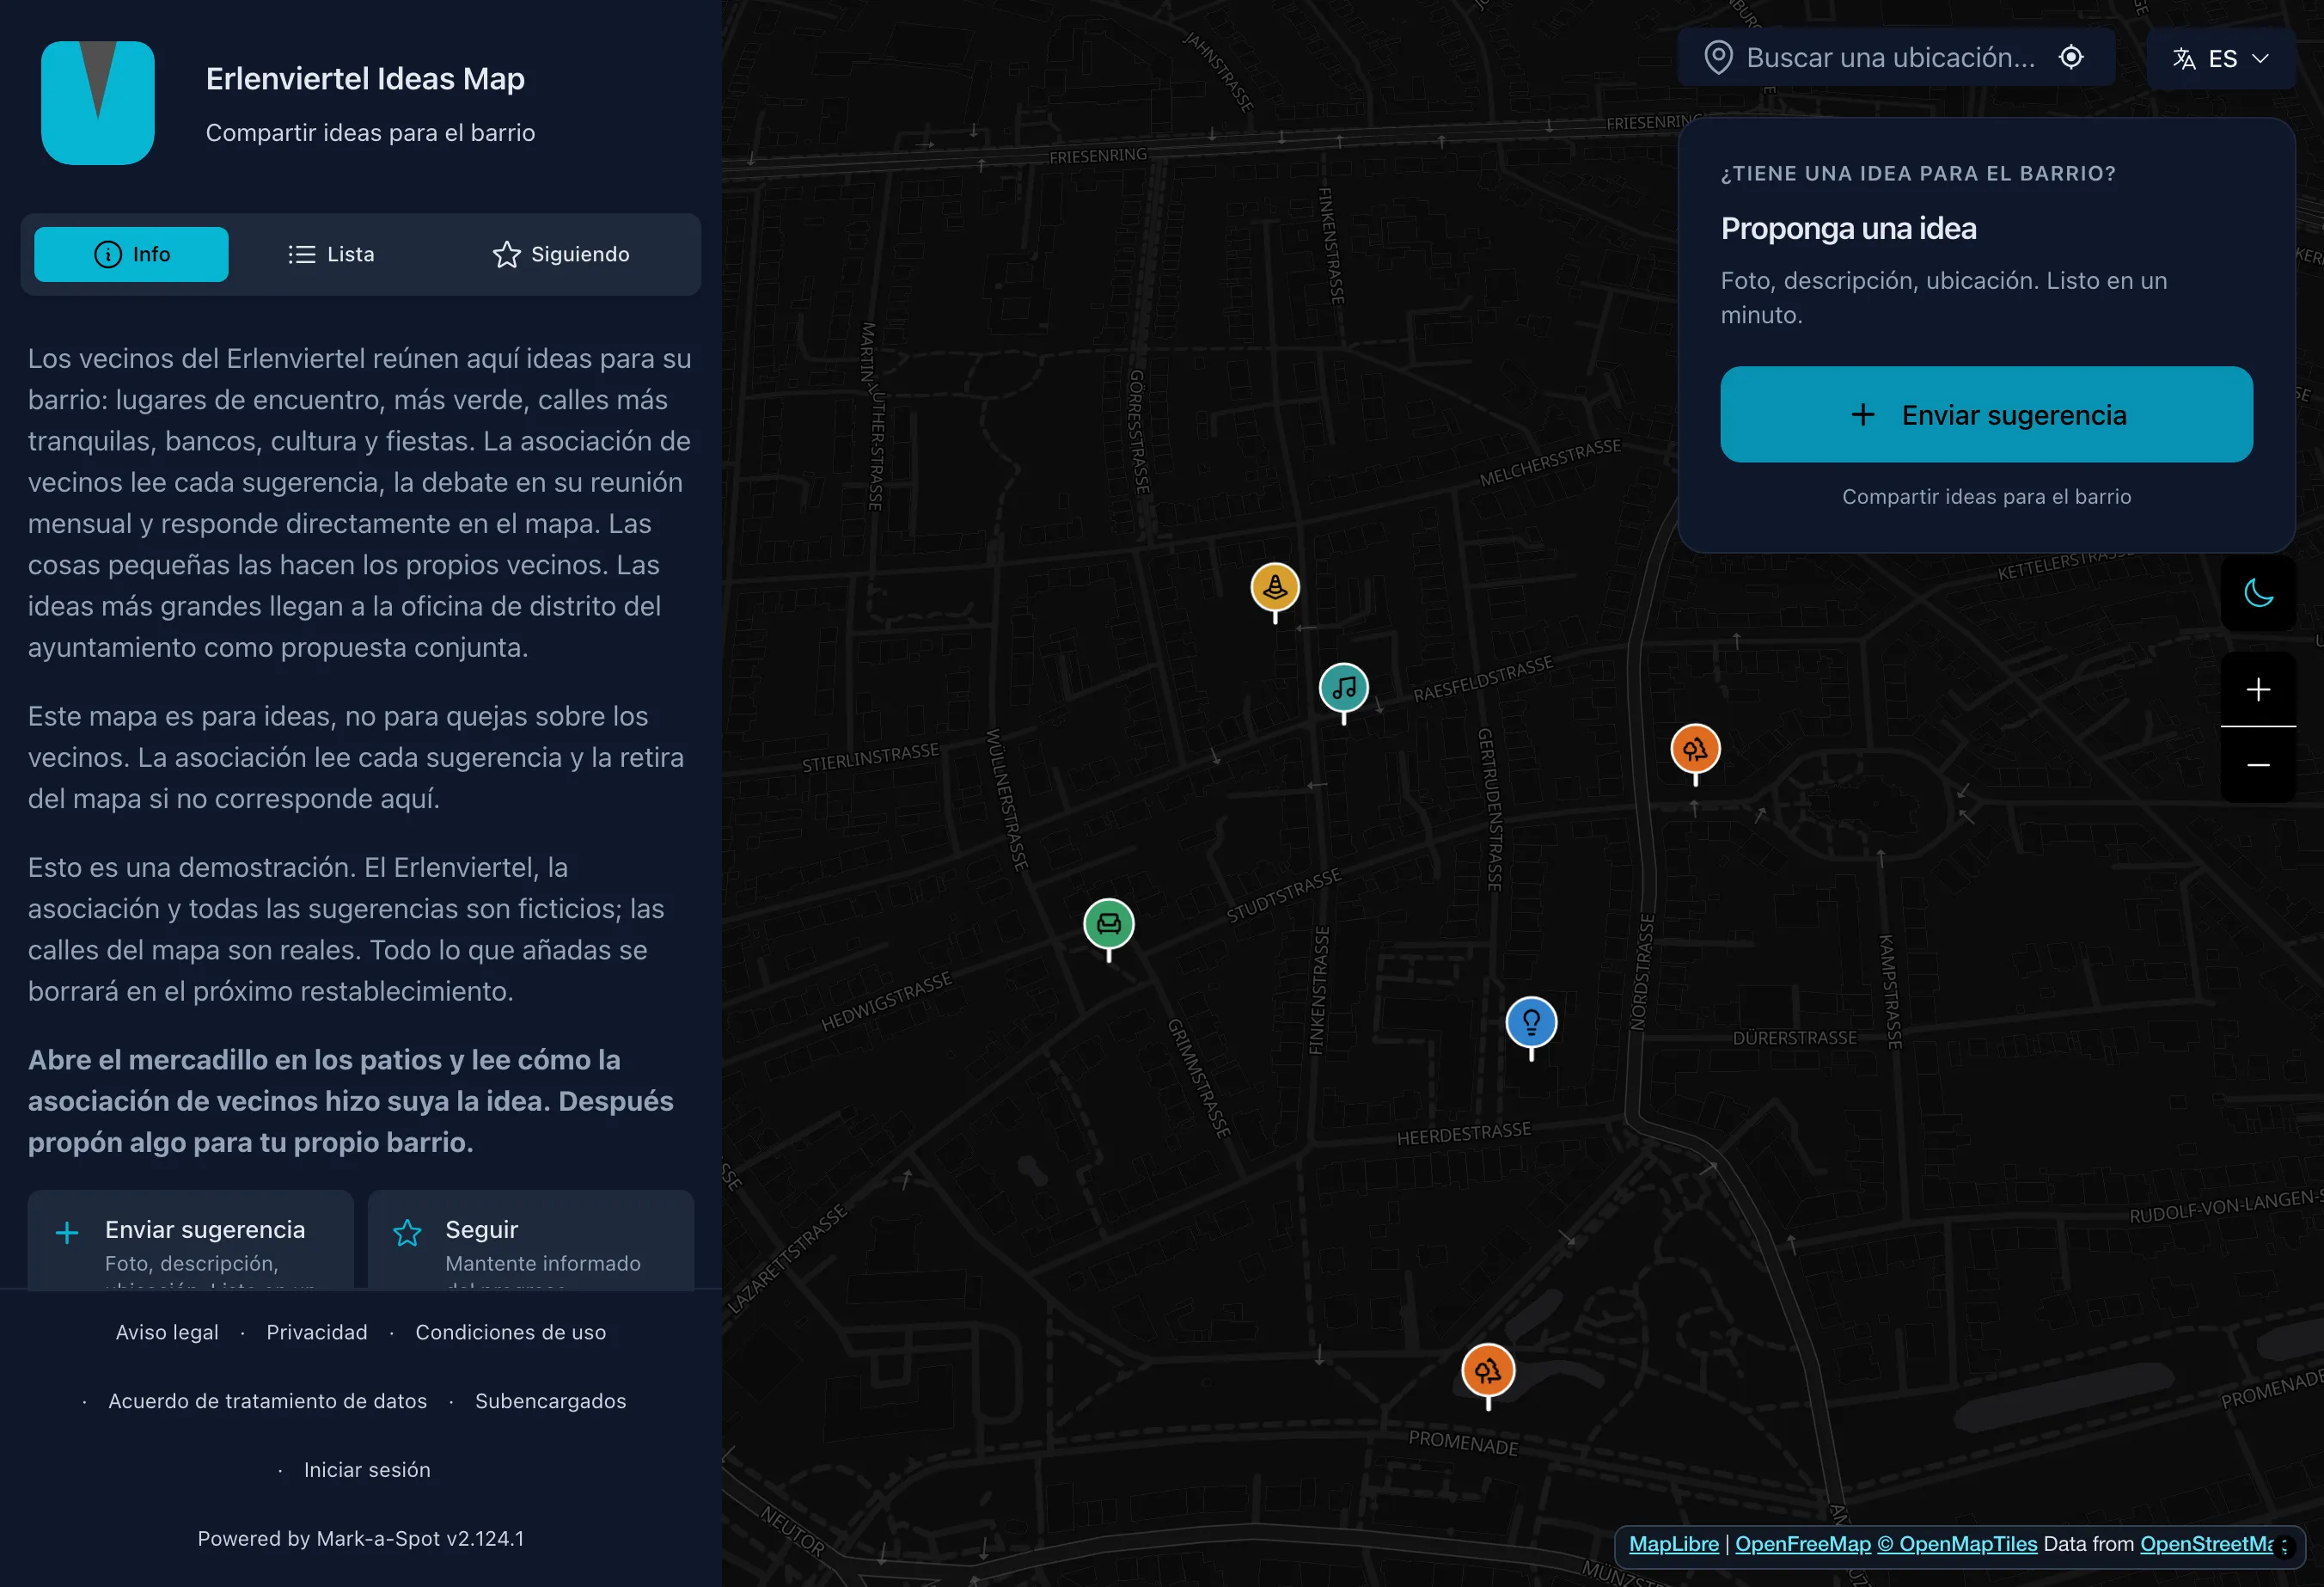Switch to the Lista tab
The image size is (2324, 1587).
331,254
